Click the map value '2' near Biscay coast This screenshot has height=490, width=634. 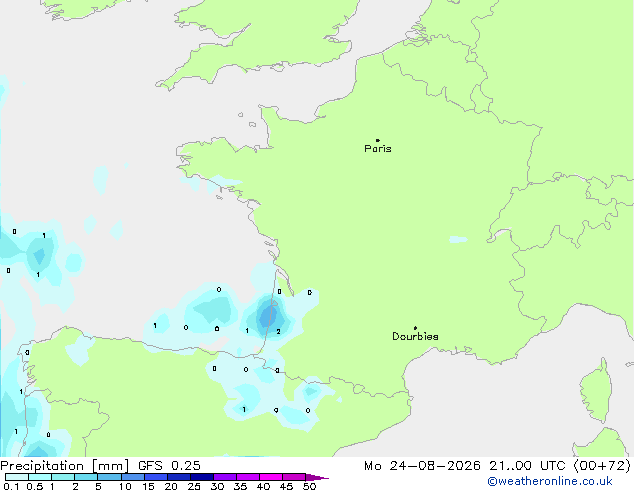[278, 332]
